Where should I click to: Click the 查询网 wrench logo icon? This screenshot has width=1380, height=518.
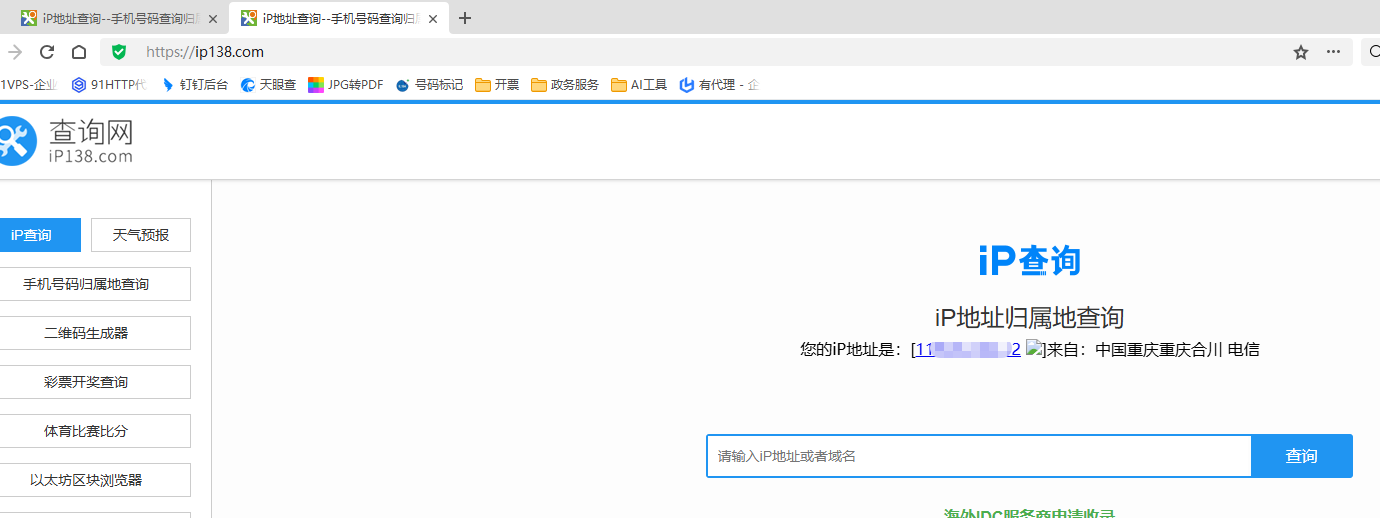(17, 141)
